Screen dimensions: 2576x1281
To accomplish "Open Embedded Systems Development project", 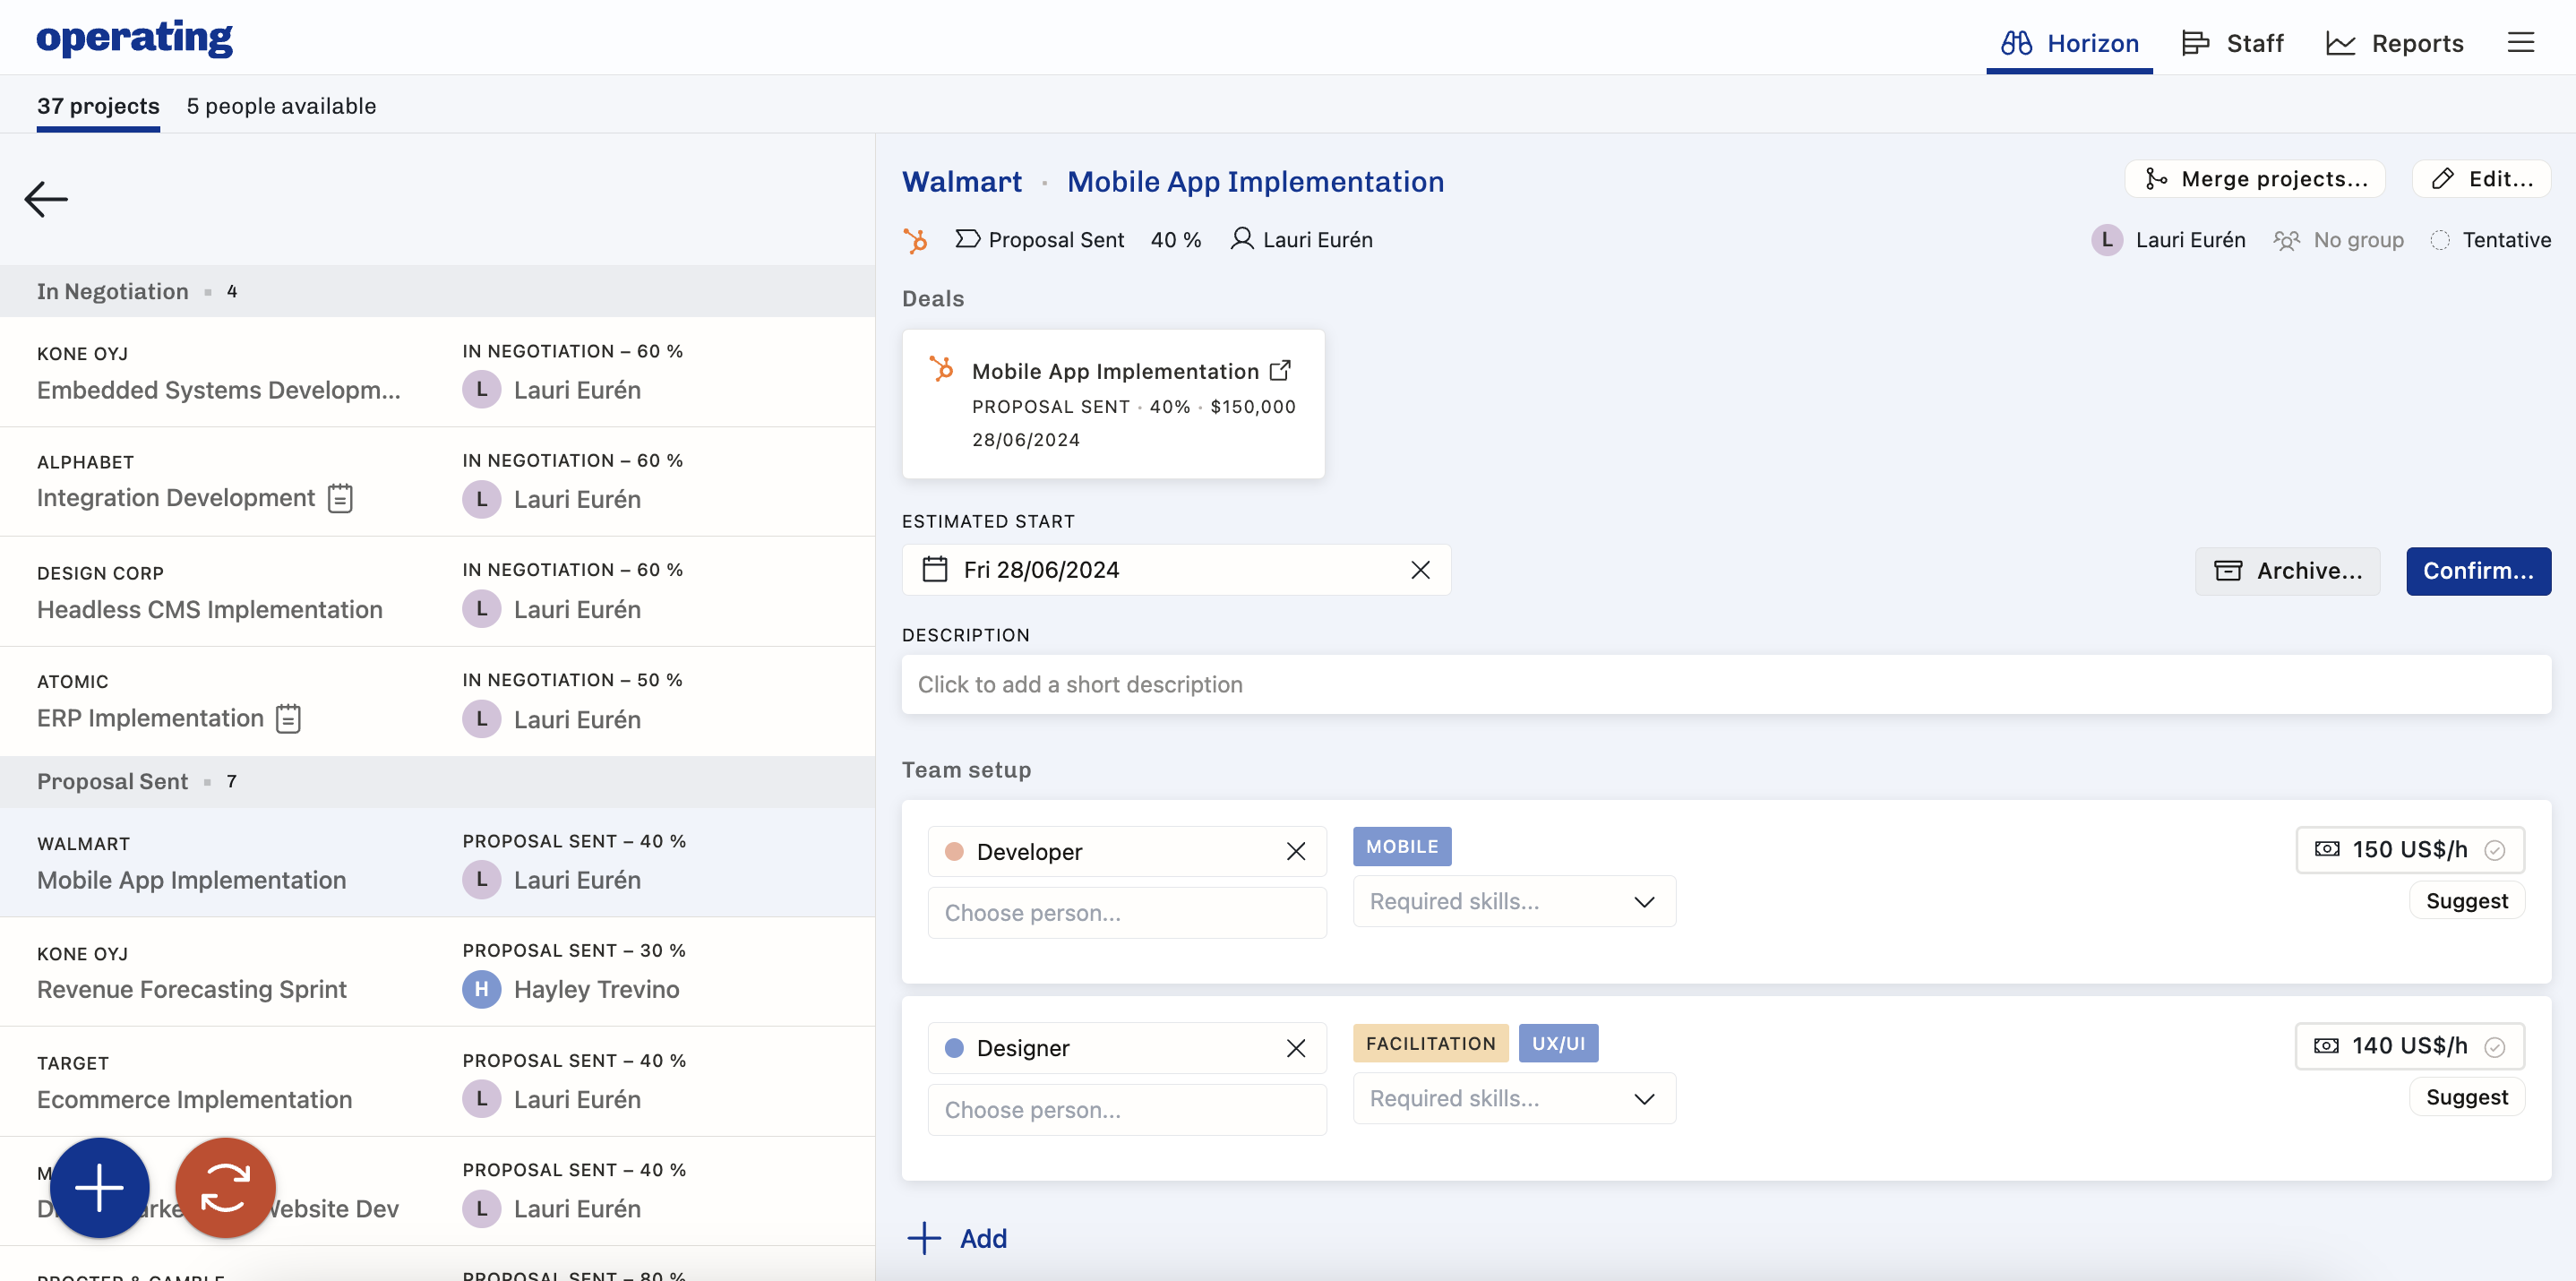I will pyautogui.click(x=437, y=372).
